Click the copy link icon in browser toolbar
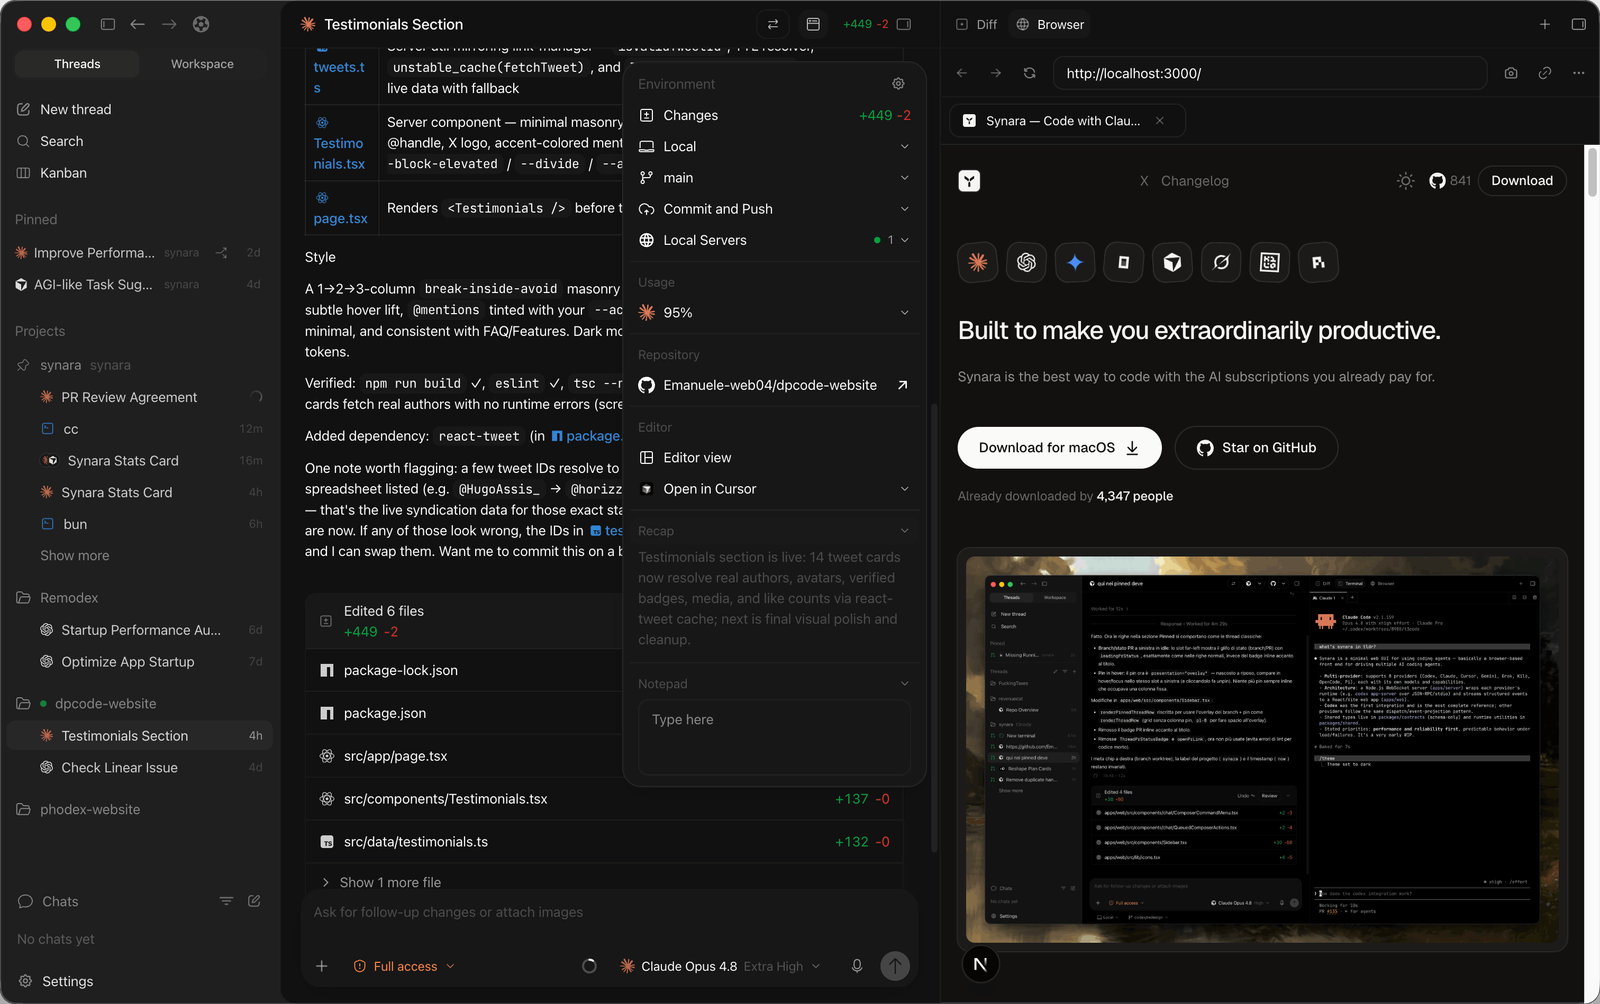The height and width of the screenshot is (1004, 1600). coord(1545,73)
